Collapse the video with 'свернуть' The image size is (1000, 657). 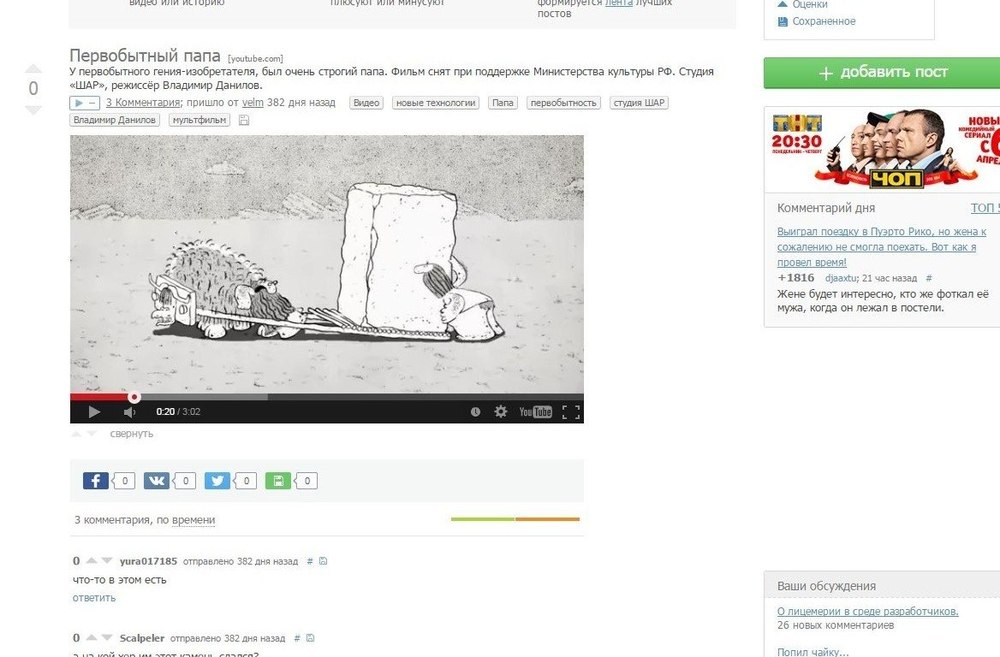pyautogui.click(x=131, y=434)
